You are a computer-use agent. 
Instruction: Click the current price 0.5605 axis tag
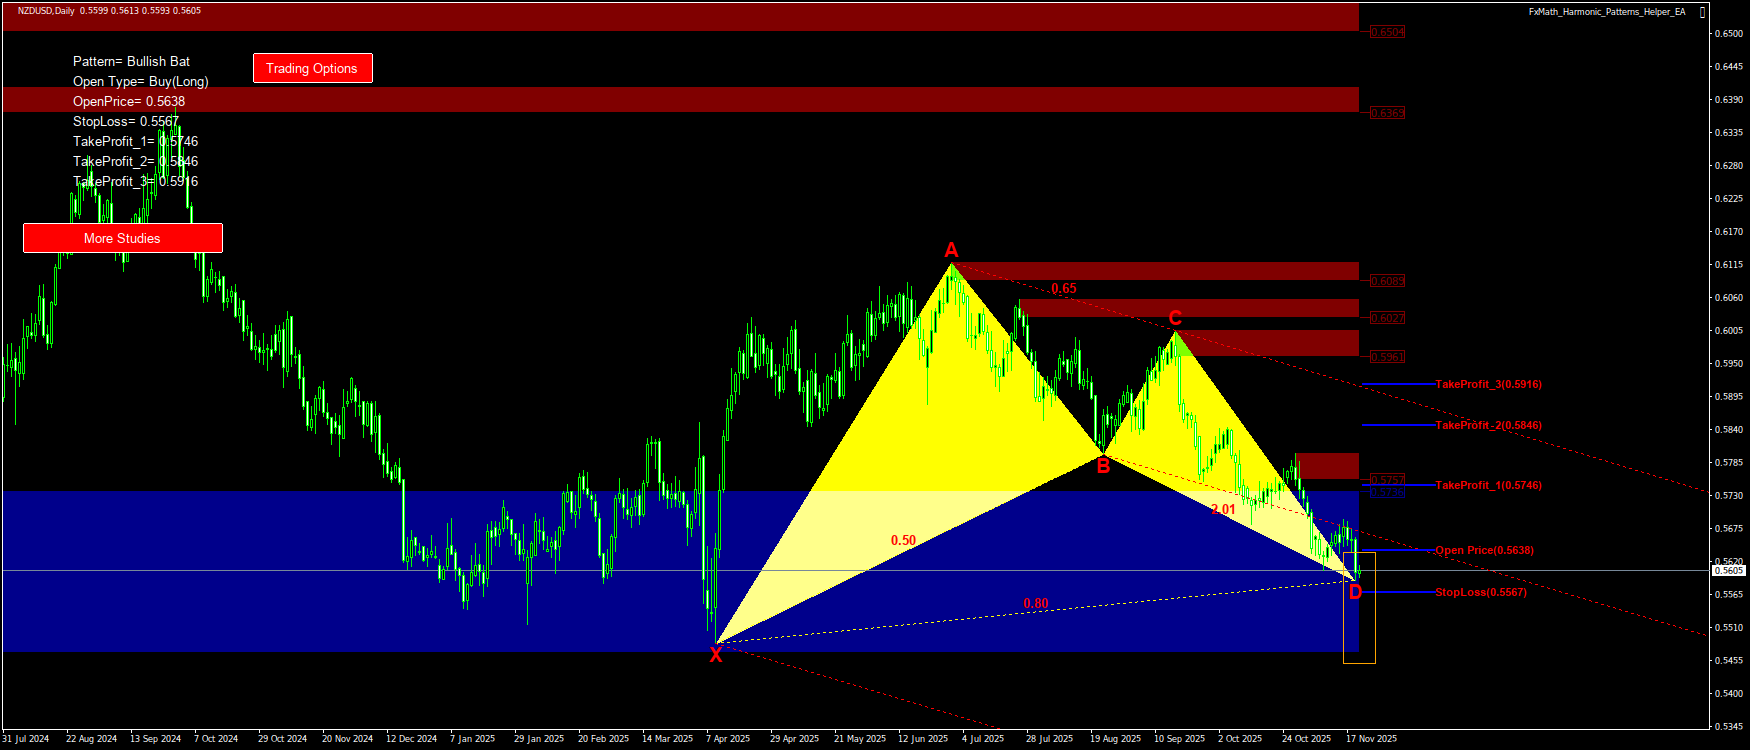(1729, 570)
